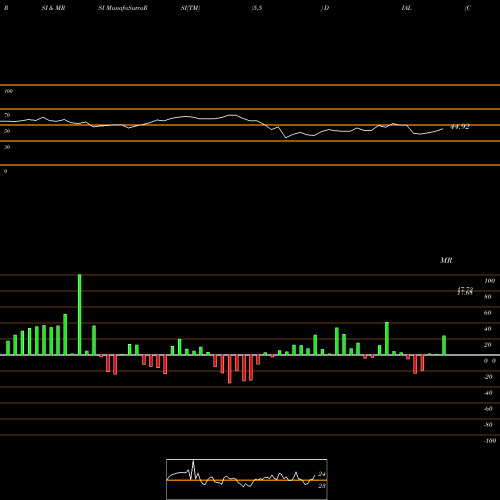Click the tallest green histogram bar

(x=79, y=315)
